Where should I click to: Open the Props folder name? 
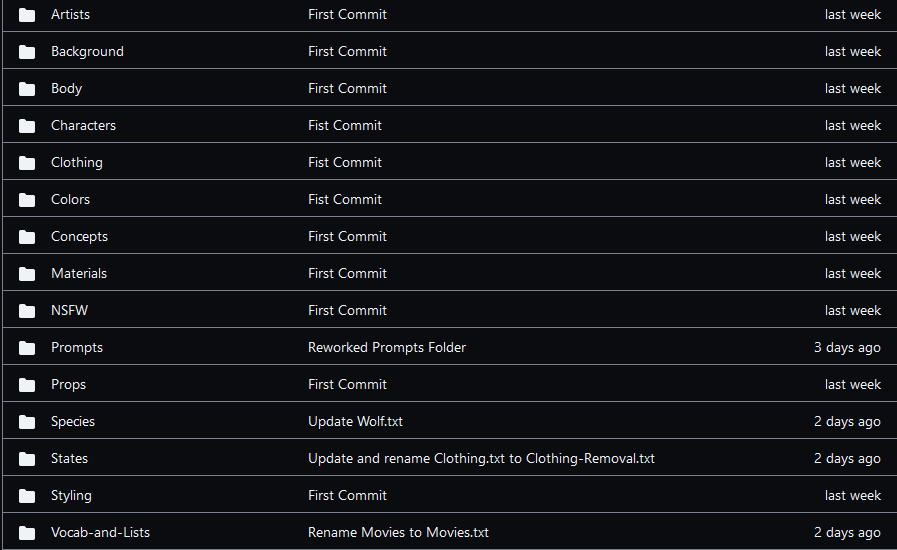(x=68, y=384)
